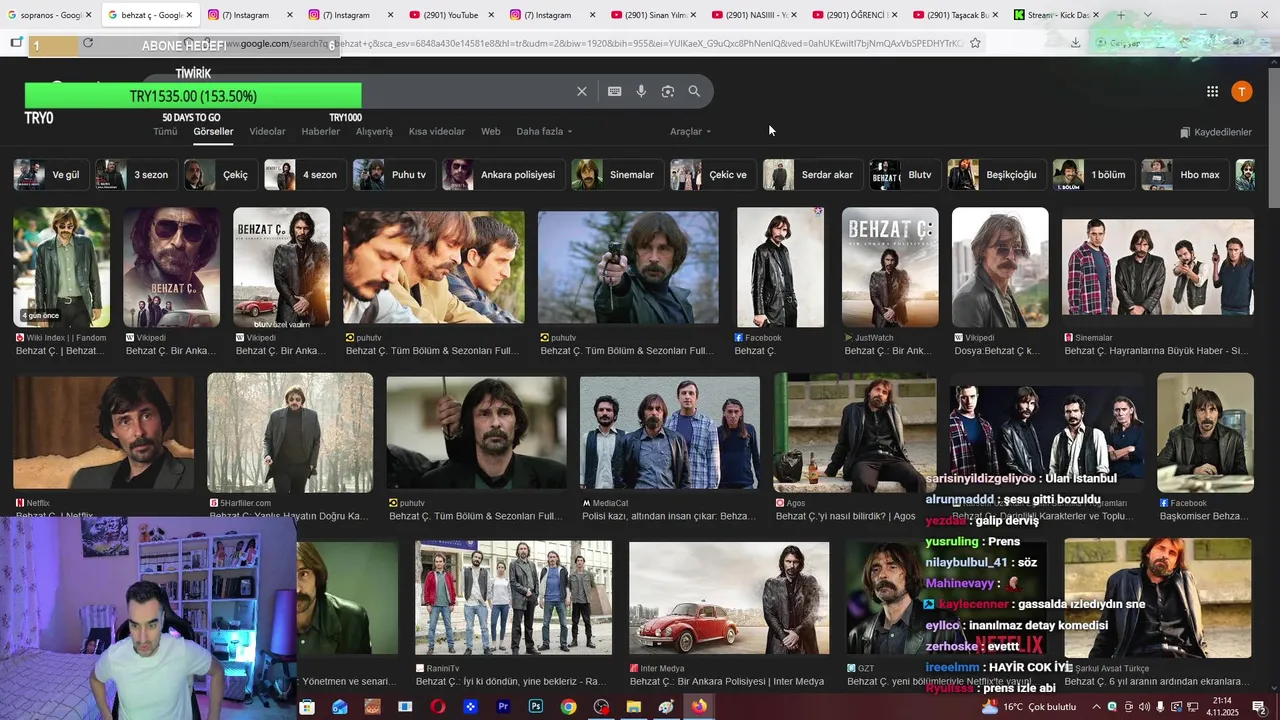
Task: Open Opera browser from the taskbar
Action: tap(438, 707)
